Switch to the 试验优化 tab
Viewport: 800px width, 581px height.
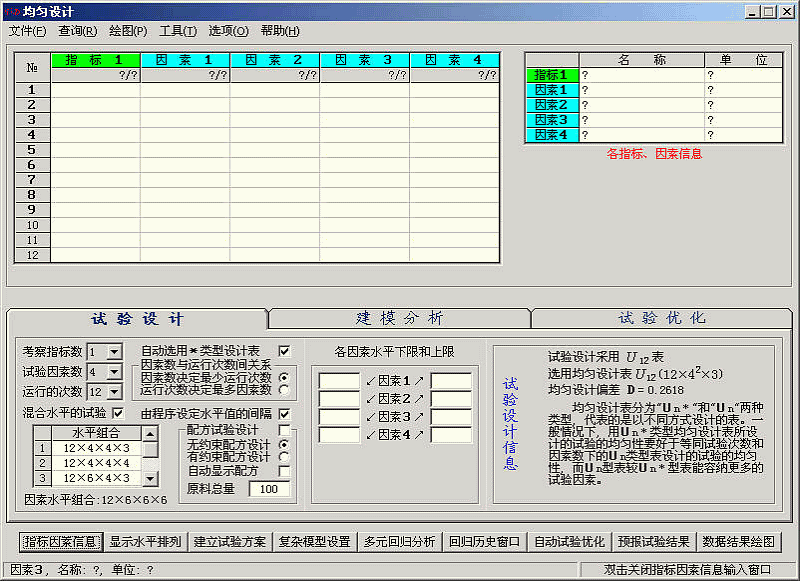[x=662, y=318]
